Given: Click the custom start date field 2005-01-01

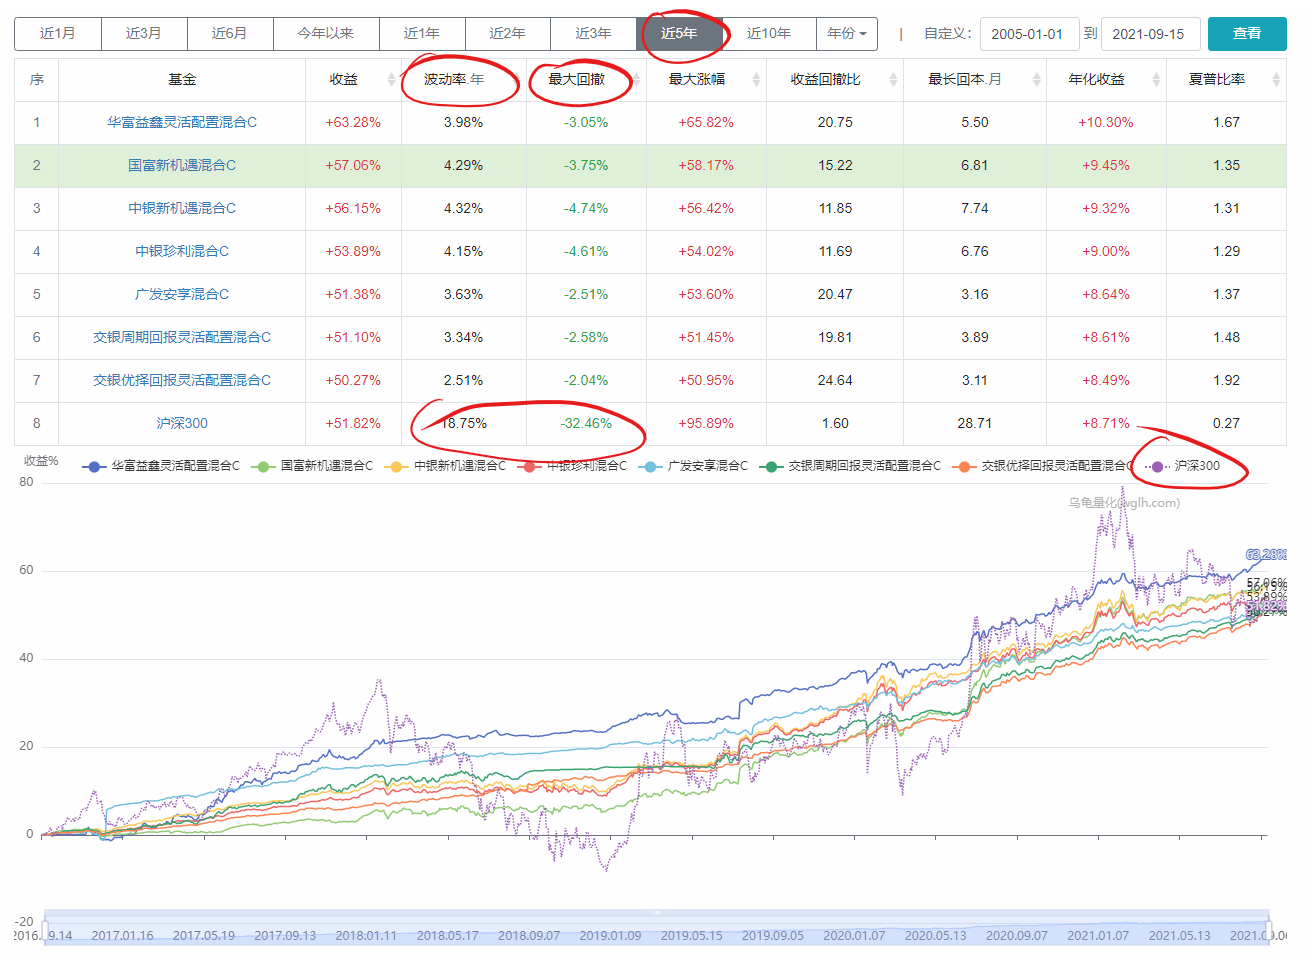Looking at the screenshot, I should pos(1029,34).
